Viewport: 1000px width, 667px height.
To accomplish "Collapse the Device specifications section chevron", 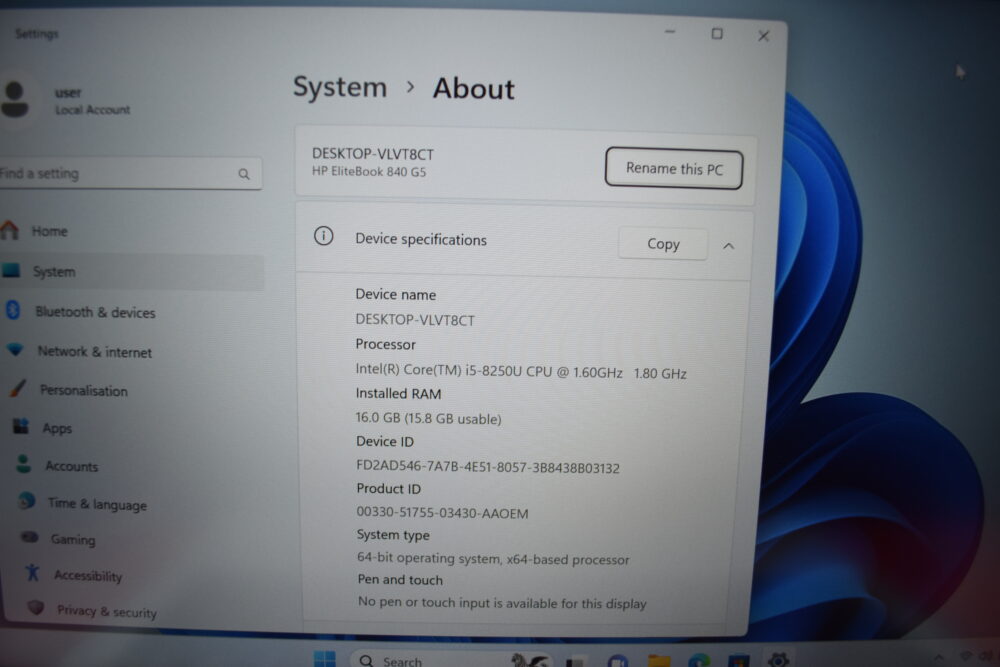I will click(728, 246).
